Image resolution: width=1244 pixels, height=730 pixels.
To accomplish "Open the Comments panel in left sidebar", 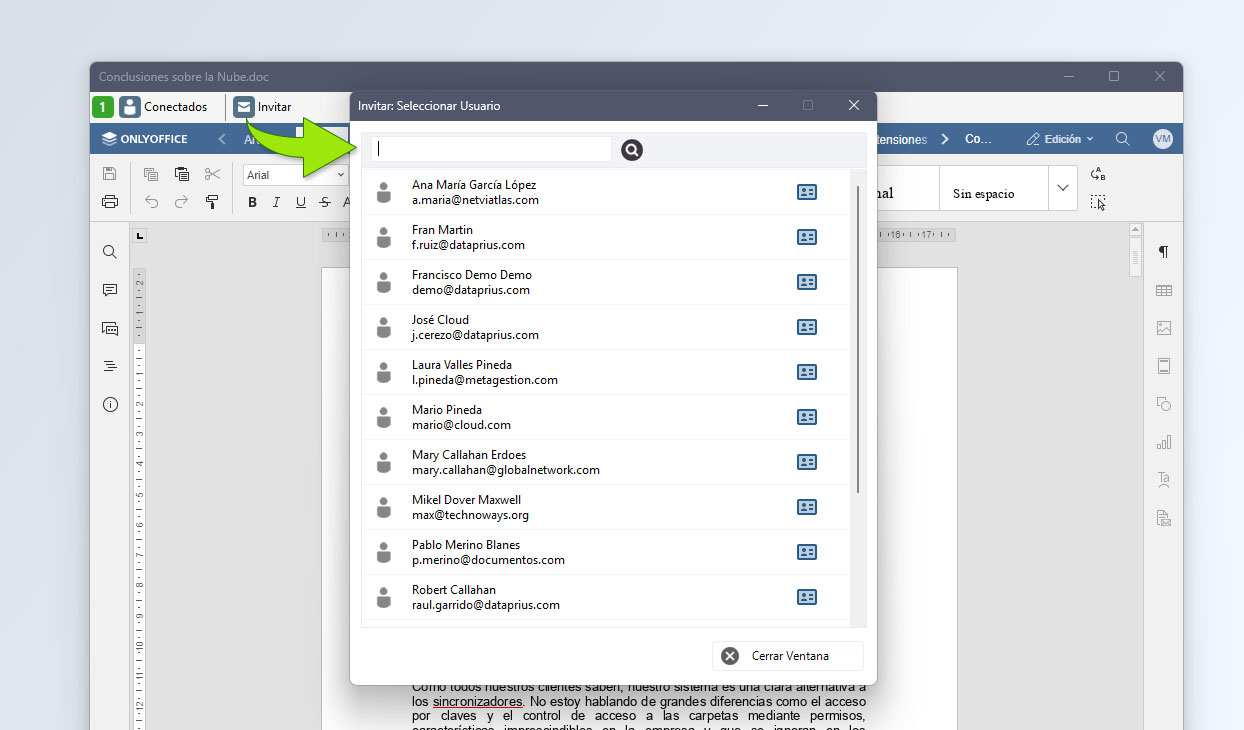I will coord(110,290).
